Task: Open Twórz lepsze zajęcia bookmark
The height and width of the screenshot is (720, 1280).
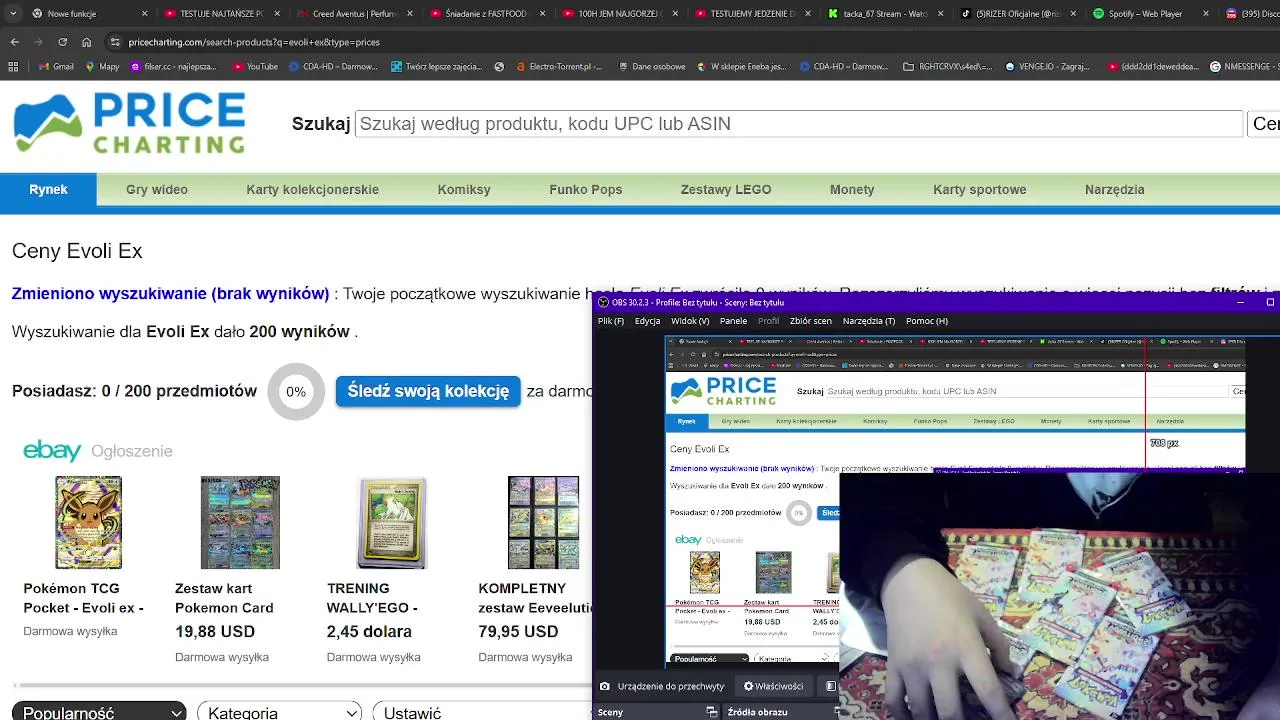Action: [436, 67]
